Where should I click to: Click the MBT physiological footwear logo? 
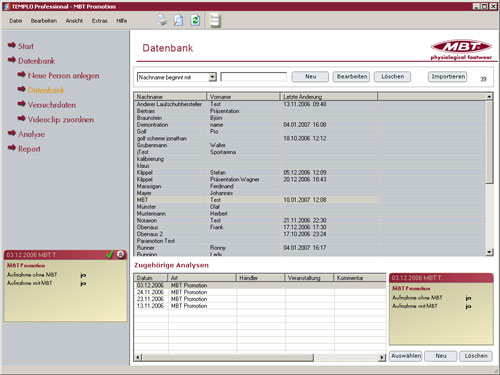point(461,50)
